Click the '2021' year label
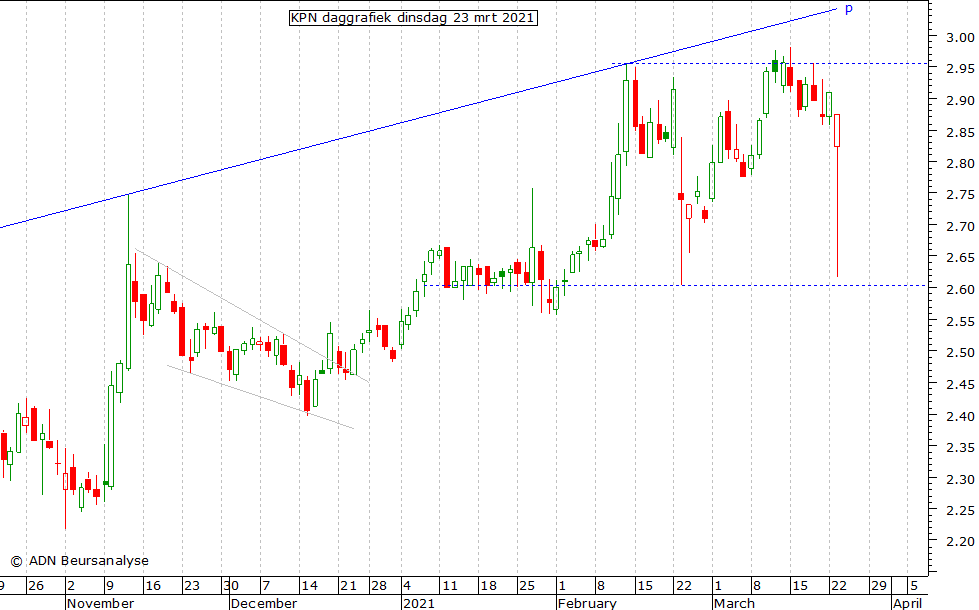This screenshot has width=979, height=610. (418, 603)
